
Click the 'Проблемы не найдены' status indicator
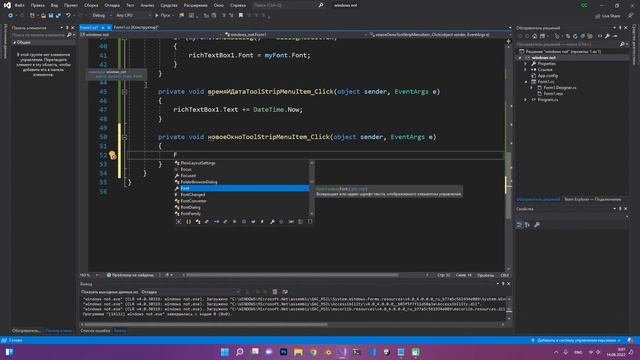coord(131,275)
